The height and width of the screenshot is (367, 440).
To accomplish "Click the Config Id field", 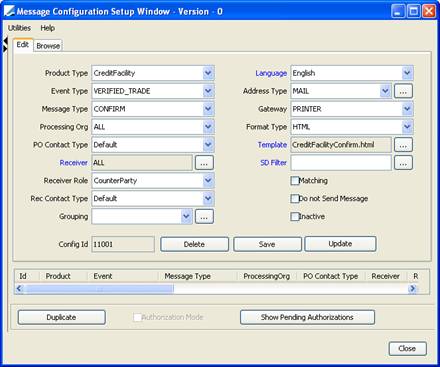I will [123, 244].
